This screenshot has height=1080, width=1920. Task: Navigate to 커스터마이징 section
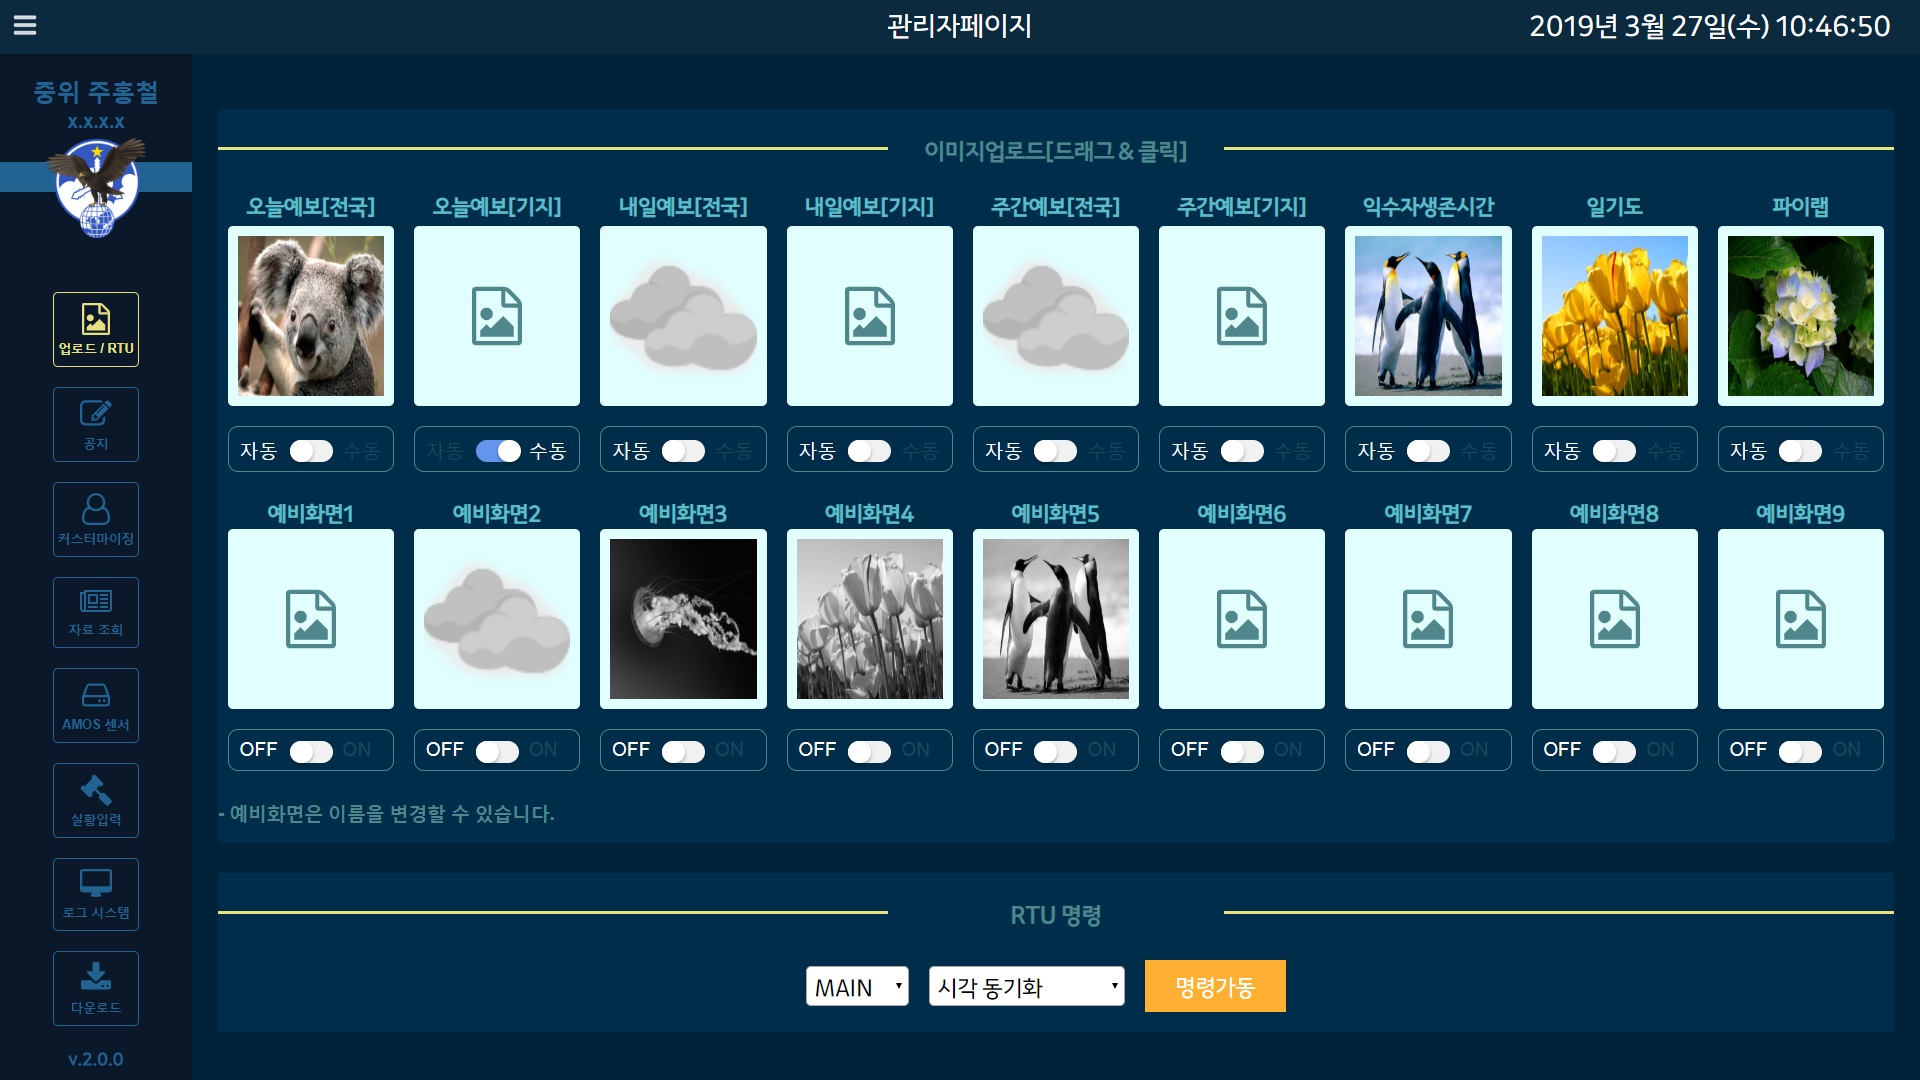(95, 517)
